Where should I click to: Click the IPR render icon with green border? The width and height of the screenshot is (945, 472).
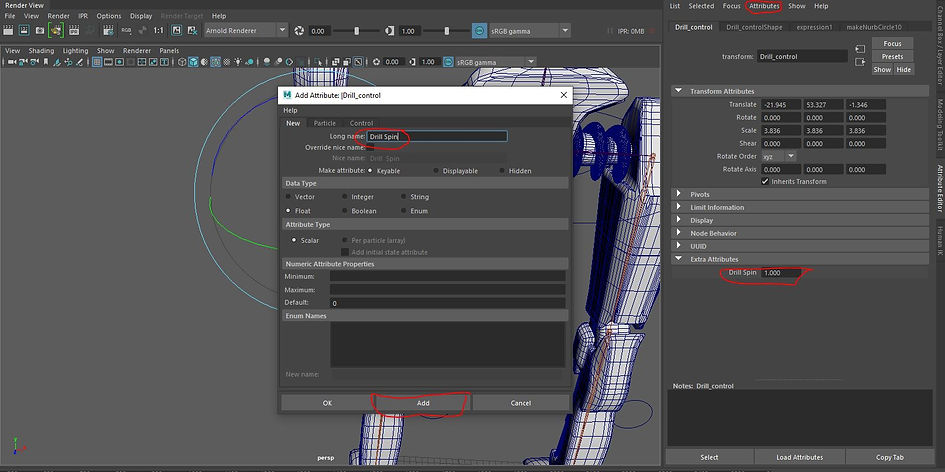pos(56,30)
